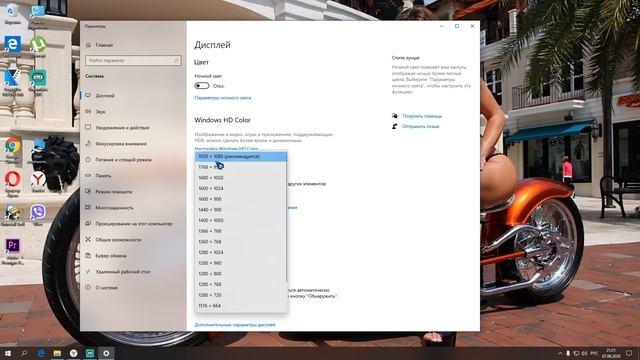The width and height of the screenshot is (640, 360).
Task: Choose 1600 × 900 resolution option
Action: (241, 199)
